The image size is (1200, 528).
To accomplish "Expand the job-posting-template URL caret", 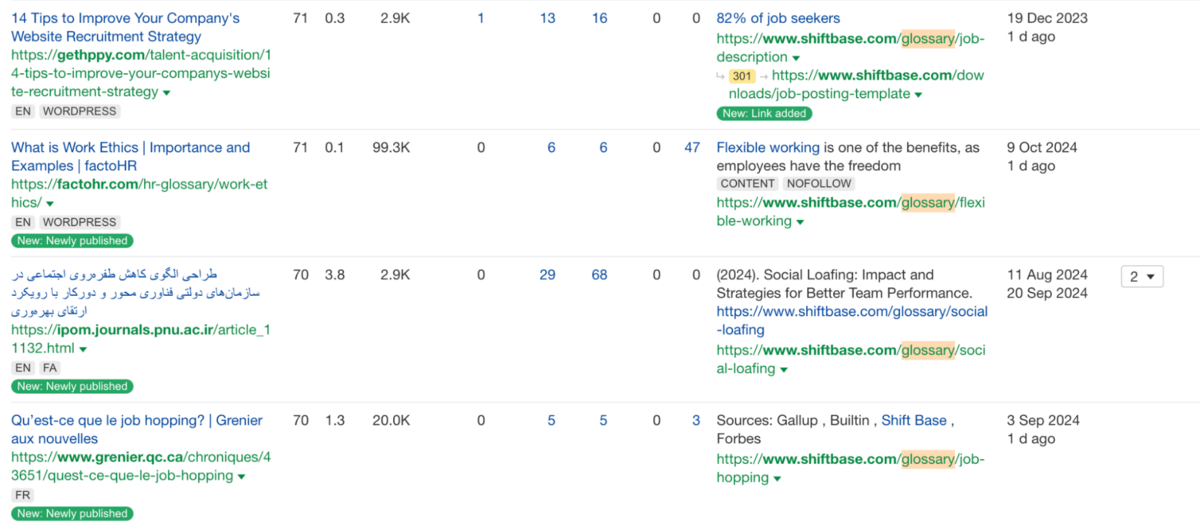I will (918, 95).
